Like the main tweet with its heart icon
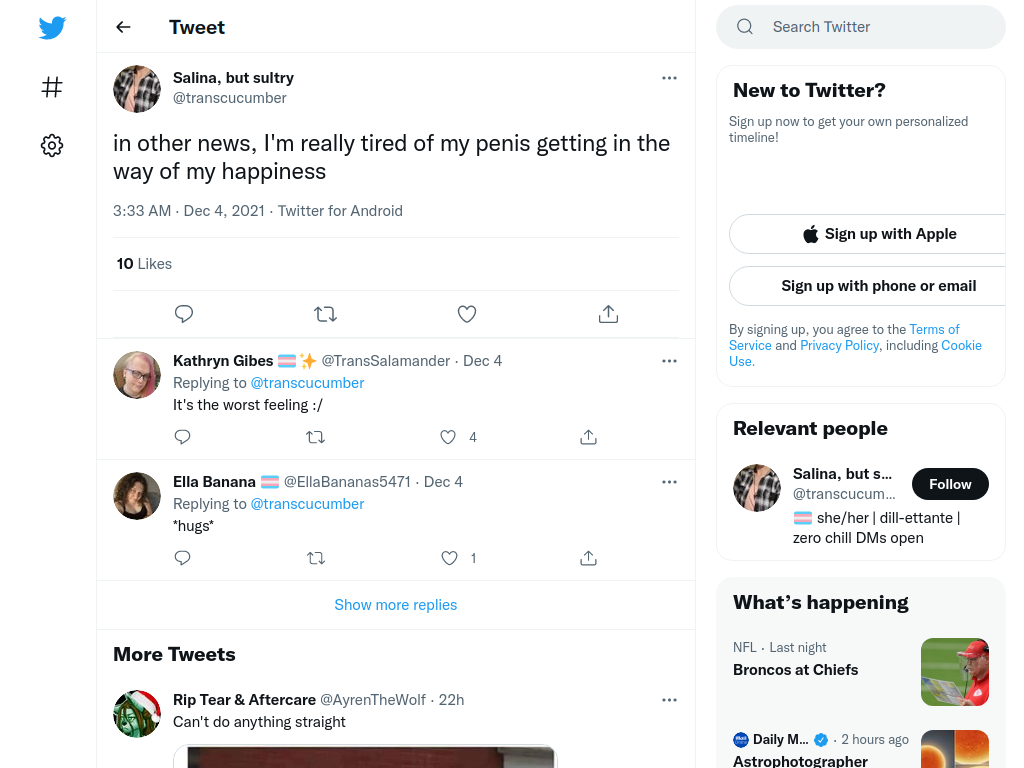 (467, 314)
